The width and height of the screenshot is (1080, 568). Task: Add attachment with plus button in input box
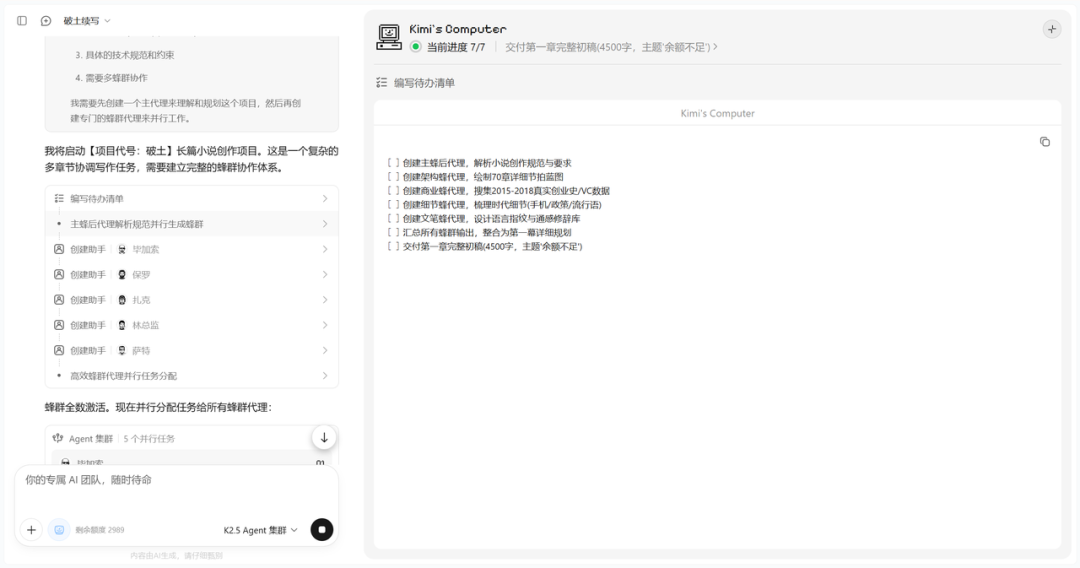click(31, 529)
